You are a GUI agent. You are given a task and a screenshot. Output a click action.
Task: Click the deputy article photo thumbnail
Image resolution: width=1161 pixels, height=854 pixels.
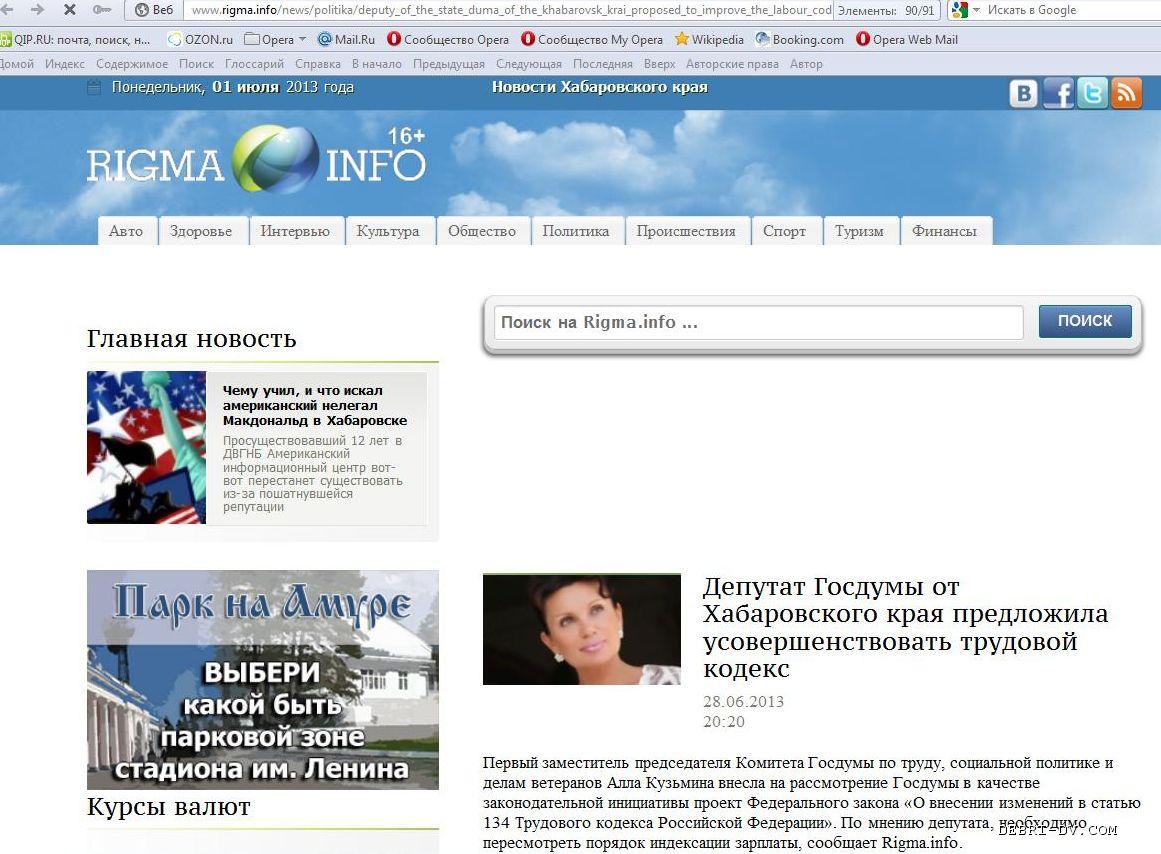pos(581,629)
